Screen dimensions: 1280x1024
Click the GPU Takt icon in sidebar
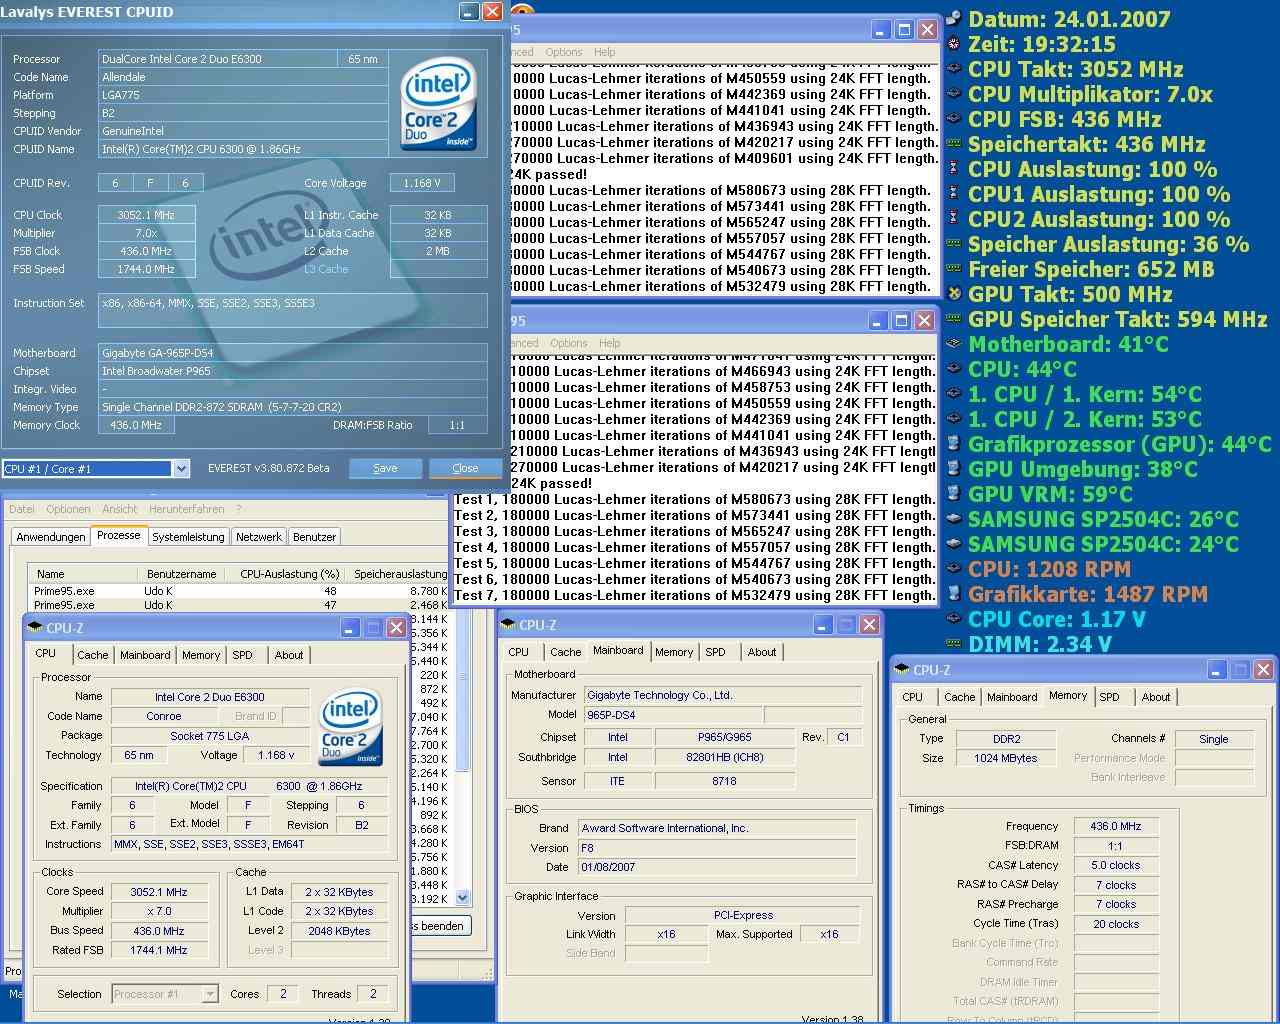click(954, 293)
